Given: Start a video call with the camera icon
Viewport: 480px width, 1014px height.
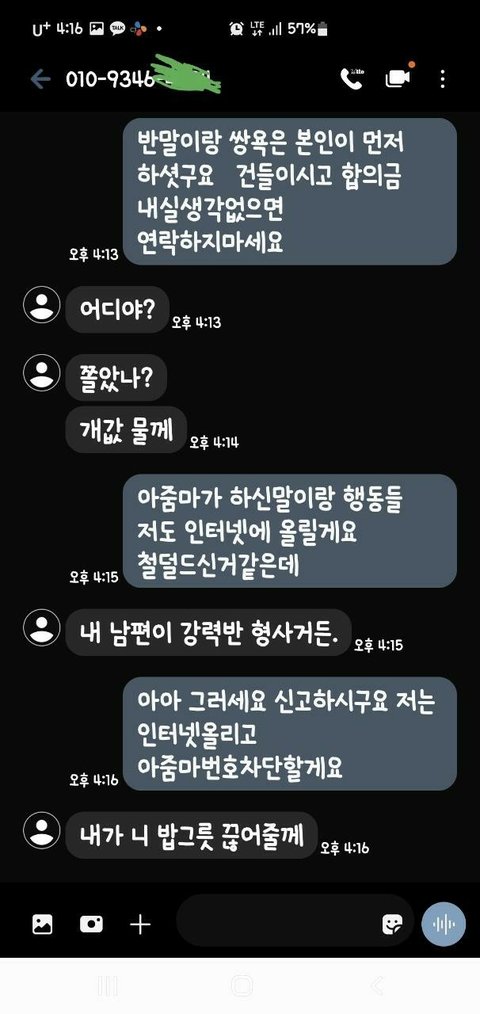Looking at the screenshot, I should coord(398,78).
